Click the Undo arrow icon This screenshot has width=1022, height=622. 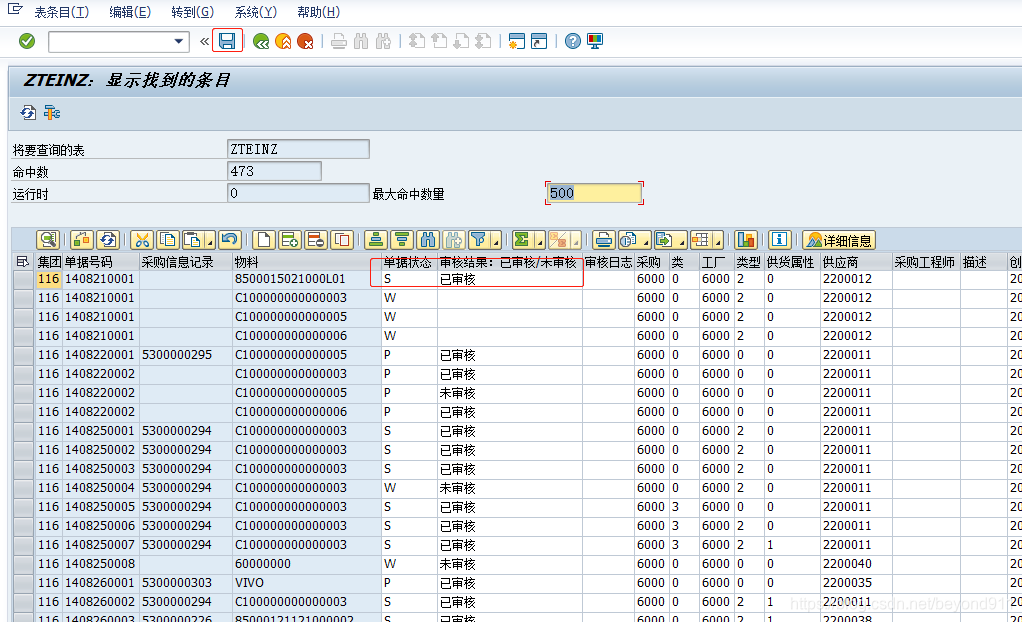[230, 240]
